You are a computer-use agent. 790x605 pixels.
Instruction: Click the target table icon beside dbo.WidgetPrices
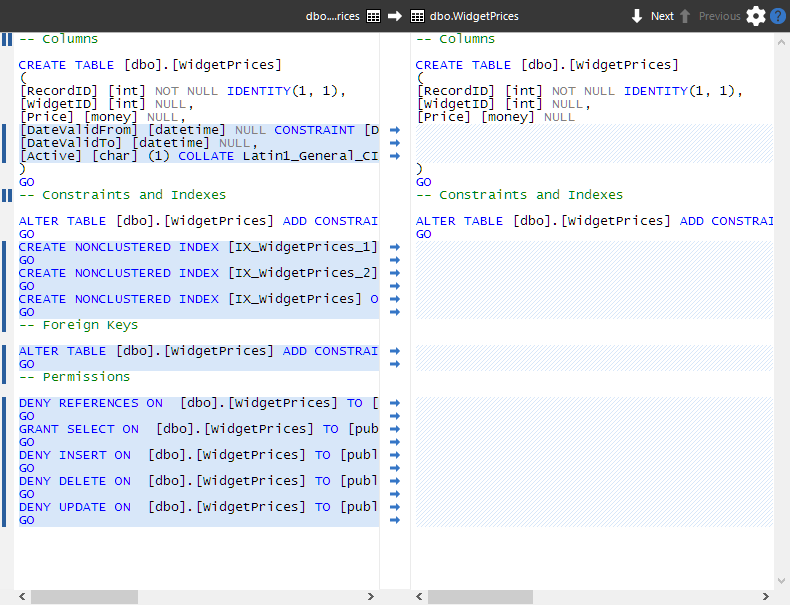coord(418,16)
